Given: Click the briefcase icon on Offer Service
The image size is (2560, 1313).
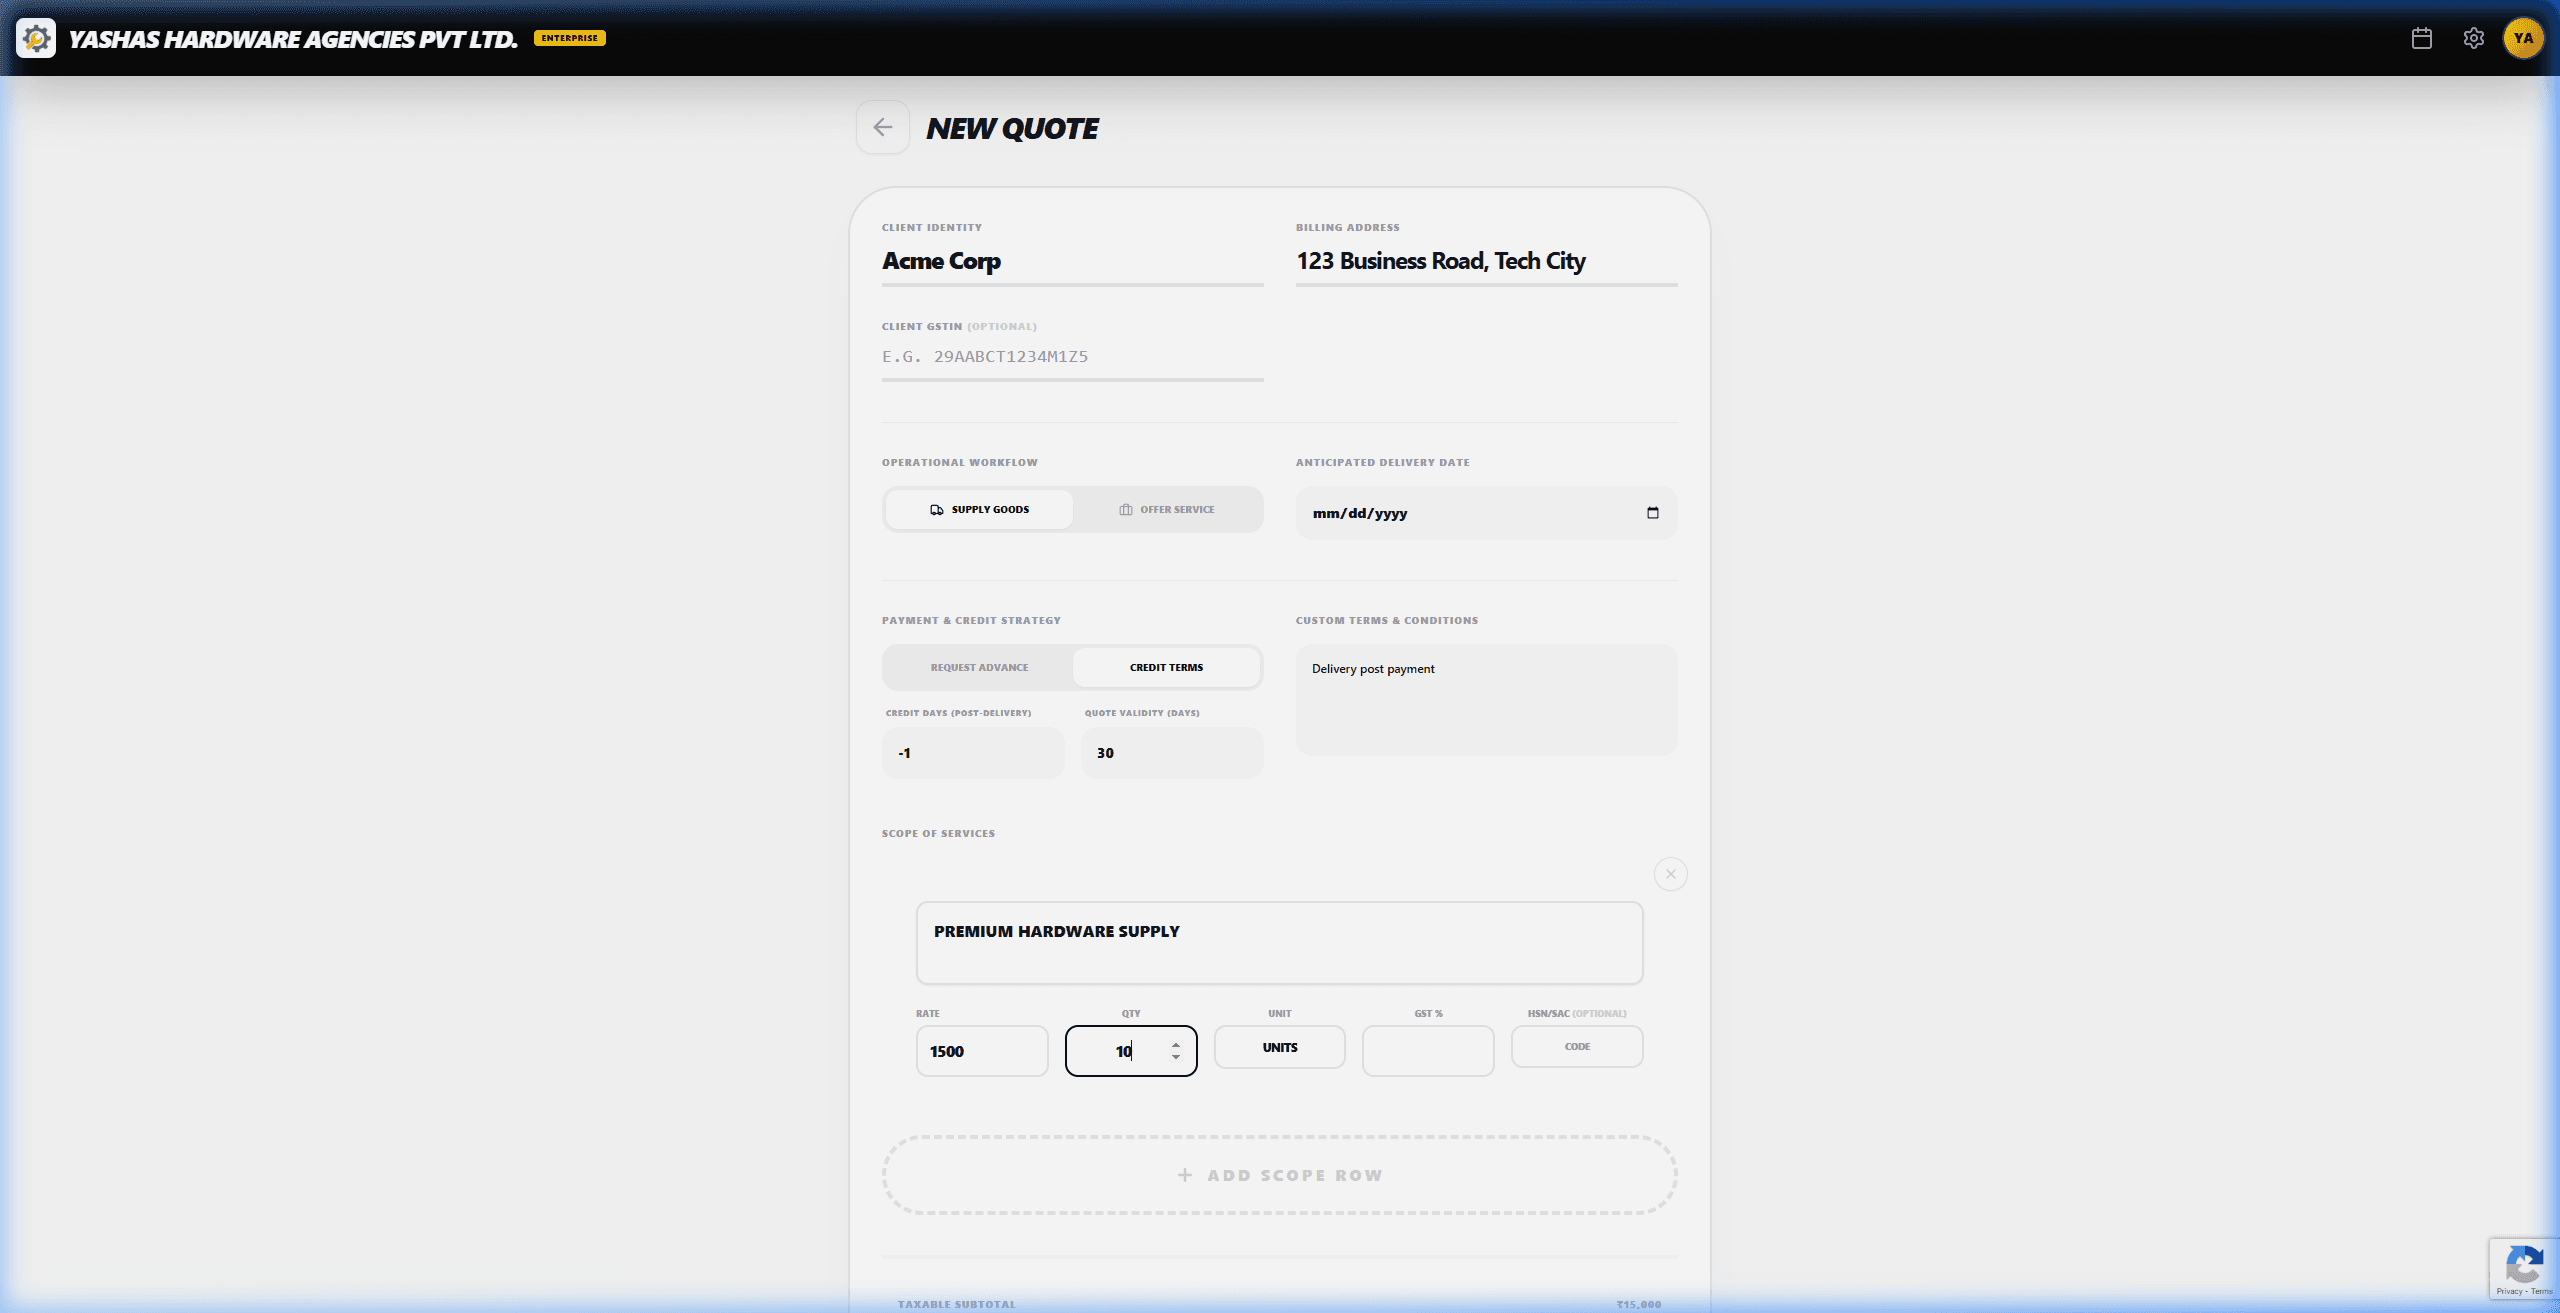Looking at the screenshot, I should pos(1125,509).
